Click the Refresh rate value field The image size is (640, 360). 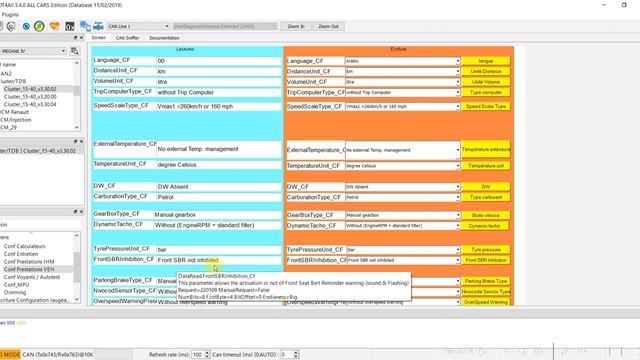tap(198, 355)
